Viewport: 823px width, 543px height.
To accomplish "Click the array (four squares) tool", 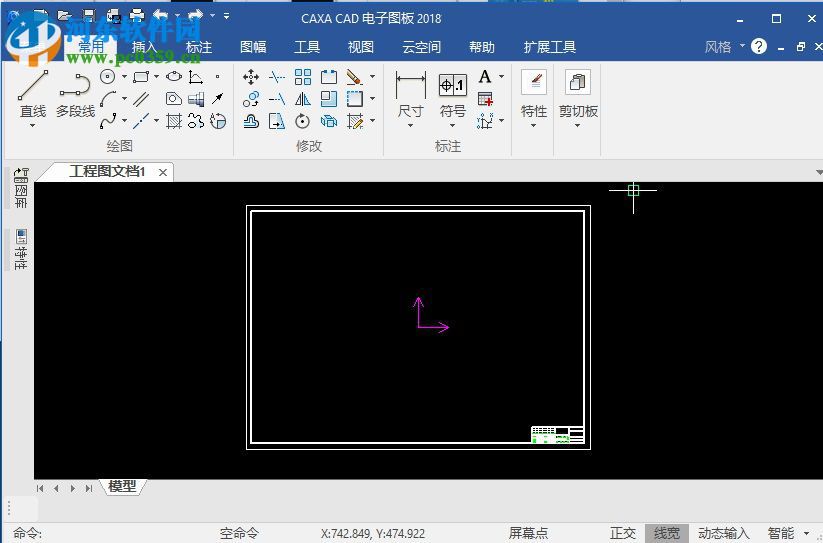I will (303, 77).
